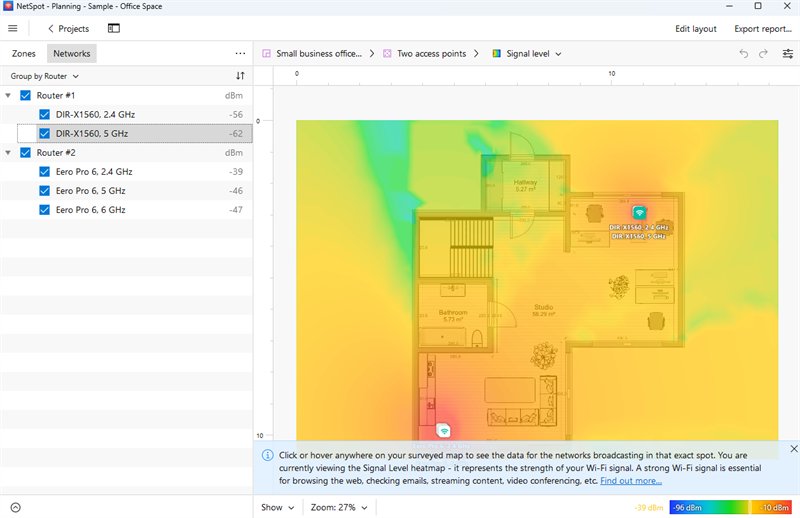Screen dimensions: 800x518
Task: Collapse the Router #2 tree group
Action: click(9, 153)
